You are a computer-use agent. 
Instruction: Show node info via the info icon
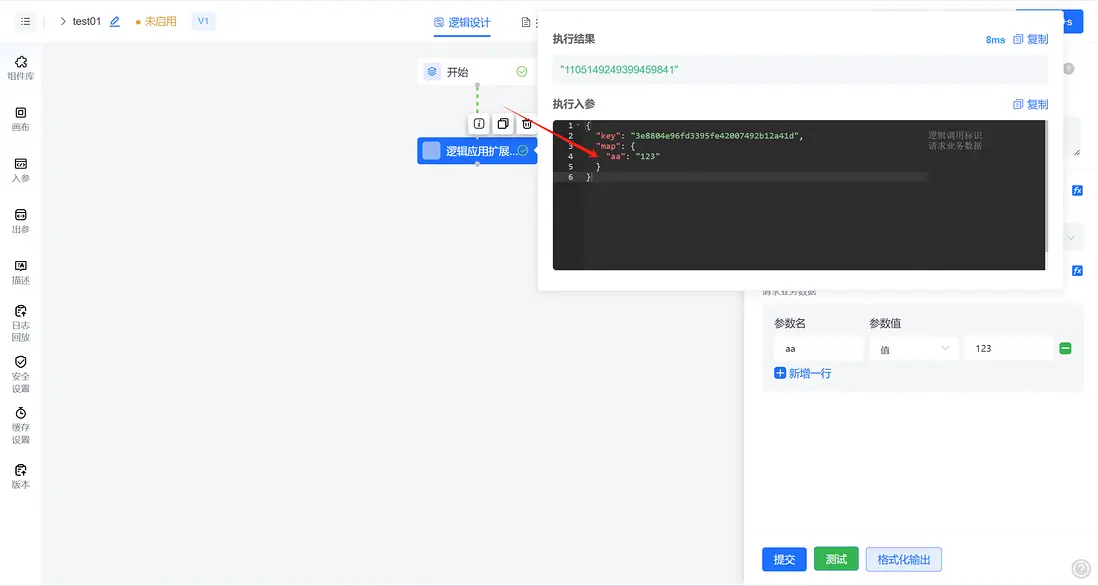coord(479,124)
